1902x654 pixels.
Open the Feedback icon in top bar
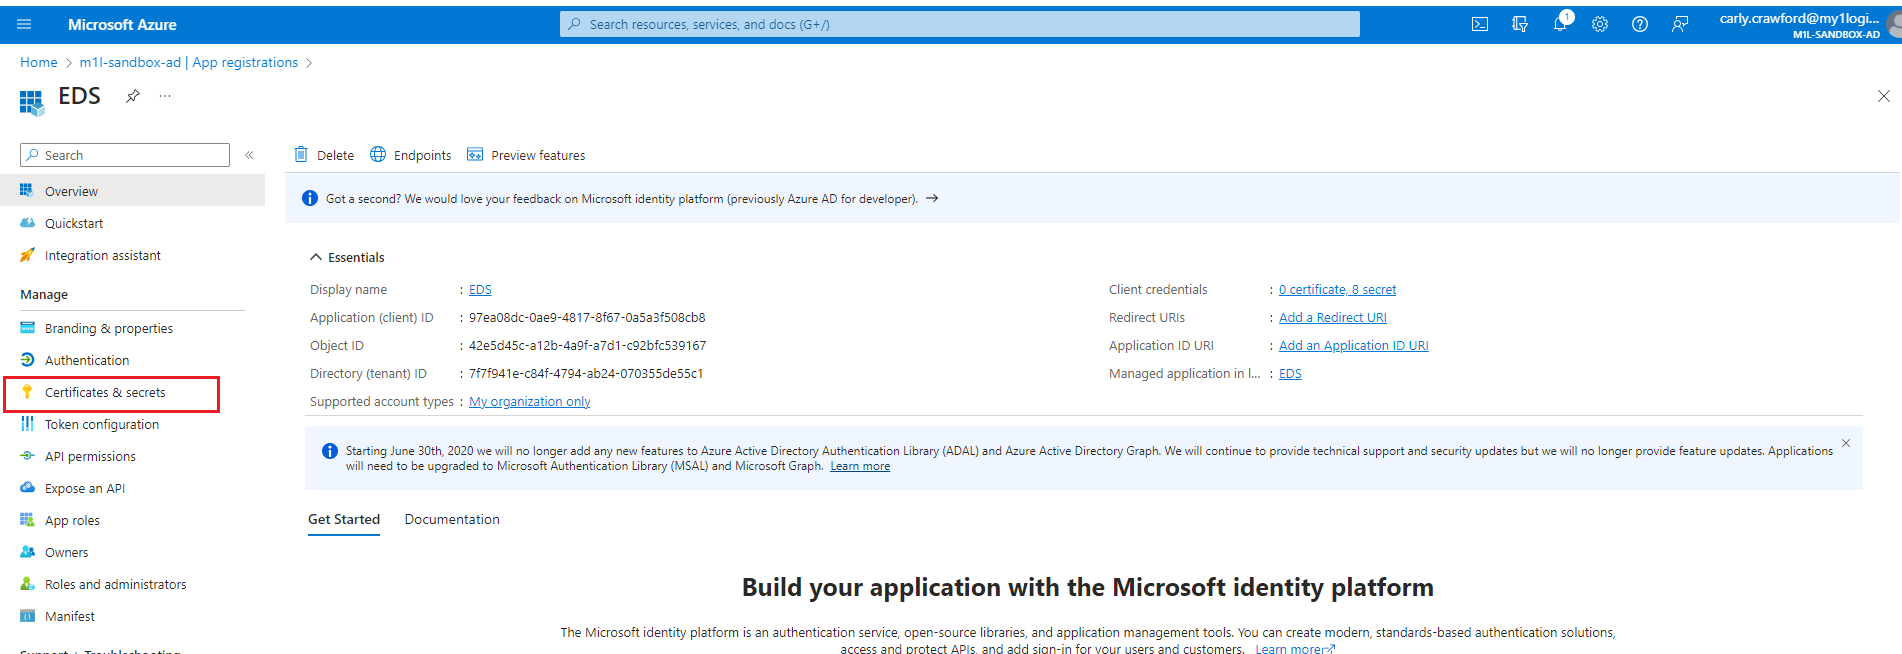[1680, 24]
